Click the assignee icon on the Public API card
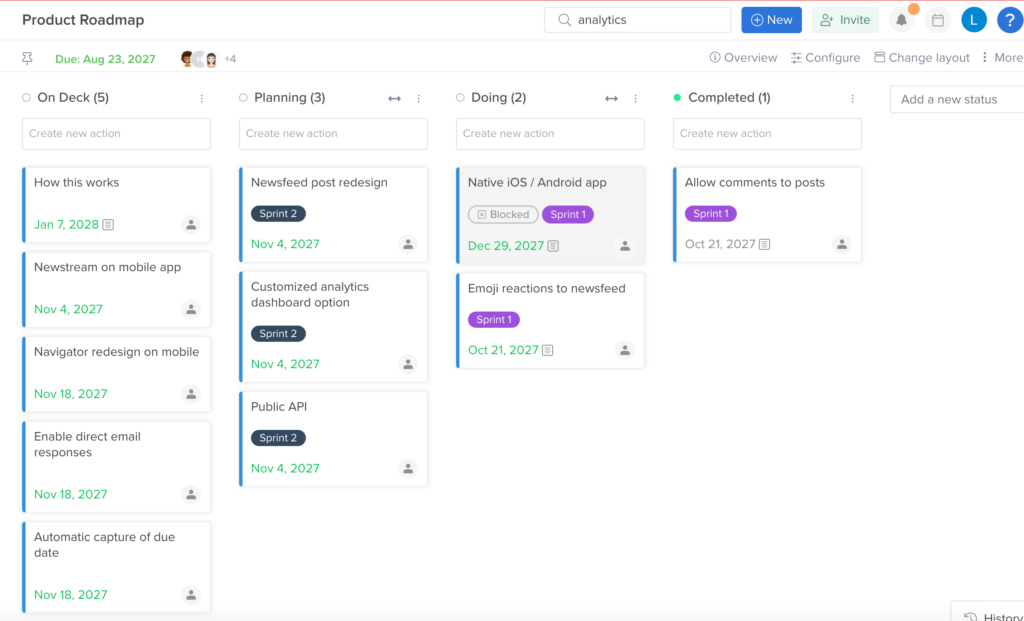 click(408, 468)
